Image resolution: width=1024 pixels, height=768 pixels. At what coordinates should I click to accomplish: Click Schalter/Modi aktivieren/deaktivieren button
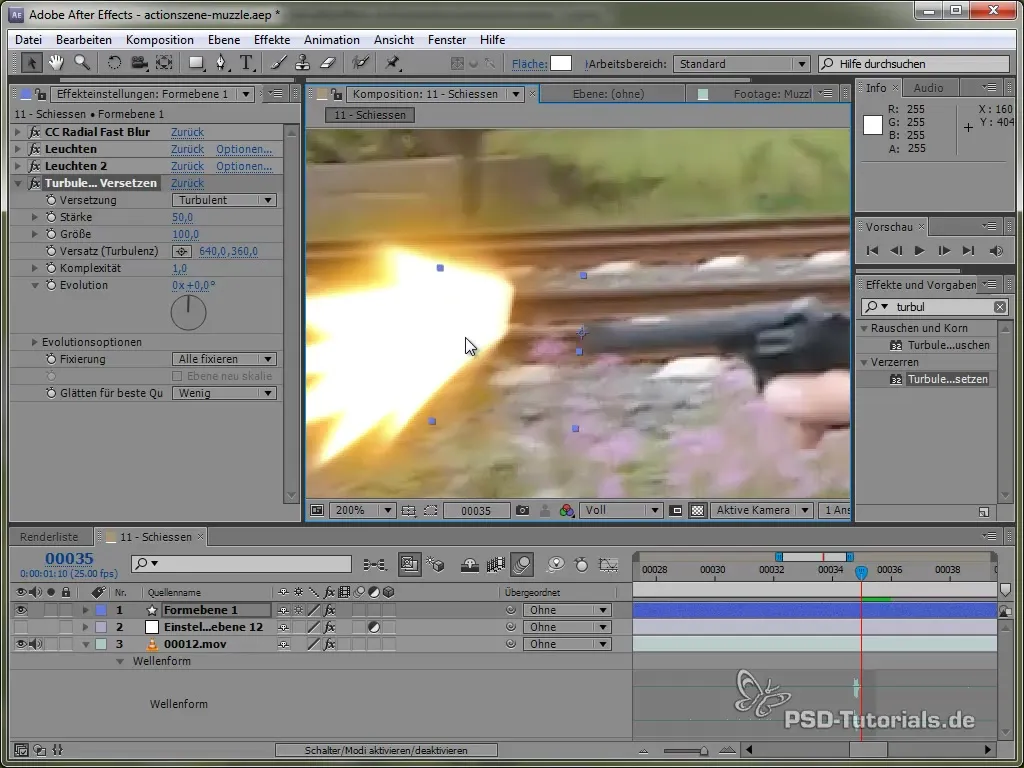point(386,750)
